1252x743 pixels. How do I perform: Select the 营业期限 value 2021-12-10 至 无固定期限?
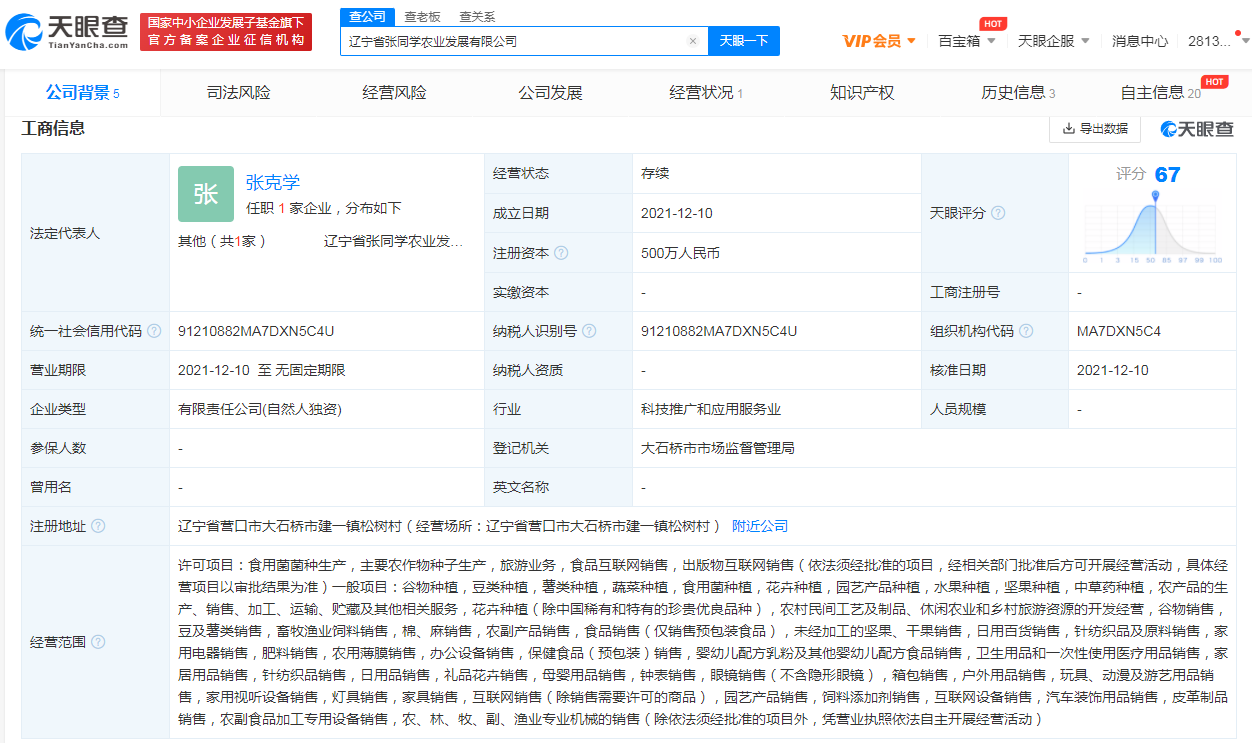(x=262, y=370)
